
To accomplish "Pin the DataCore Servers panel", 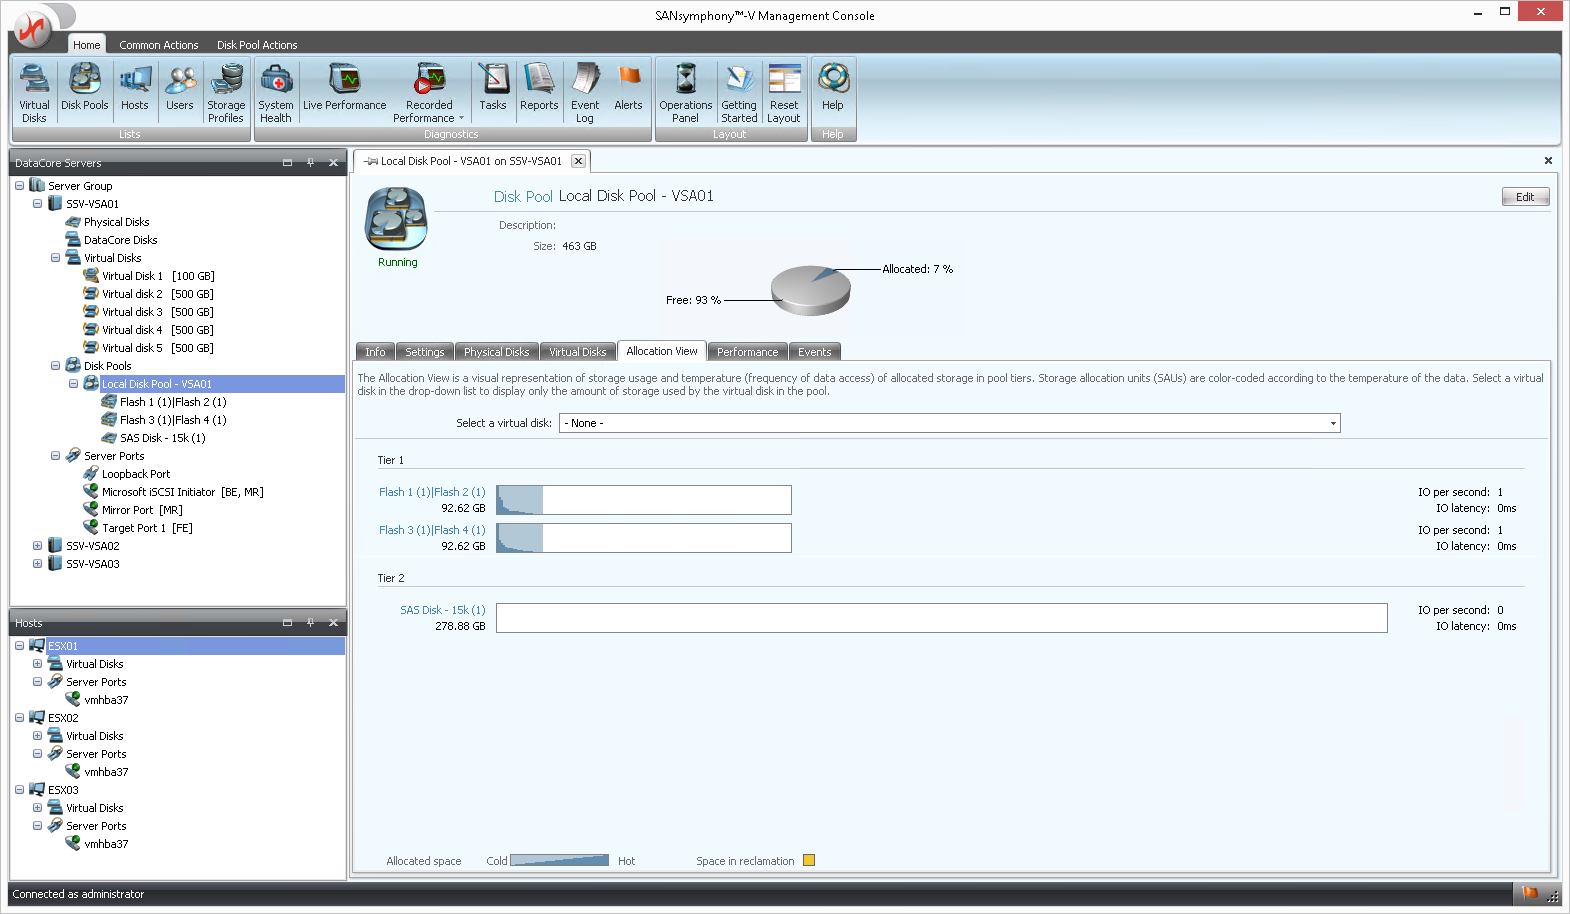I will 310,162.
